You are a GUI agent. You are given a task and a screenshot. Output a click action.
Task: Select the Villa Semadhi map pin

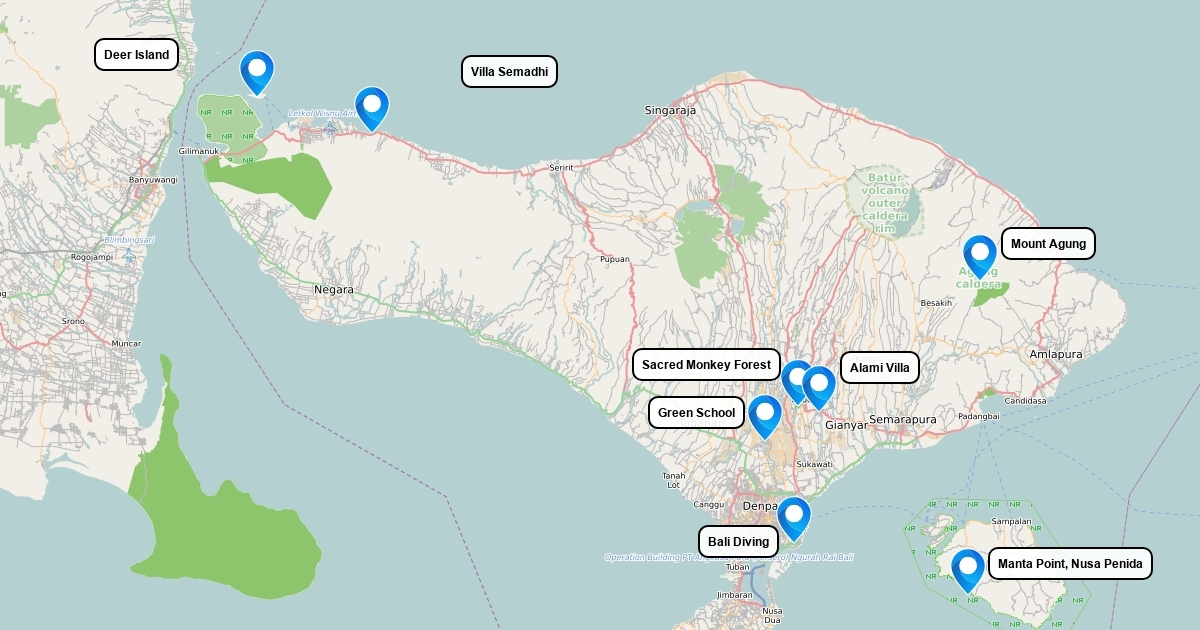tap(372, 106)
